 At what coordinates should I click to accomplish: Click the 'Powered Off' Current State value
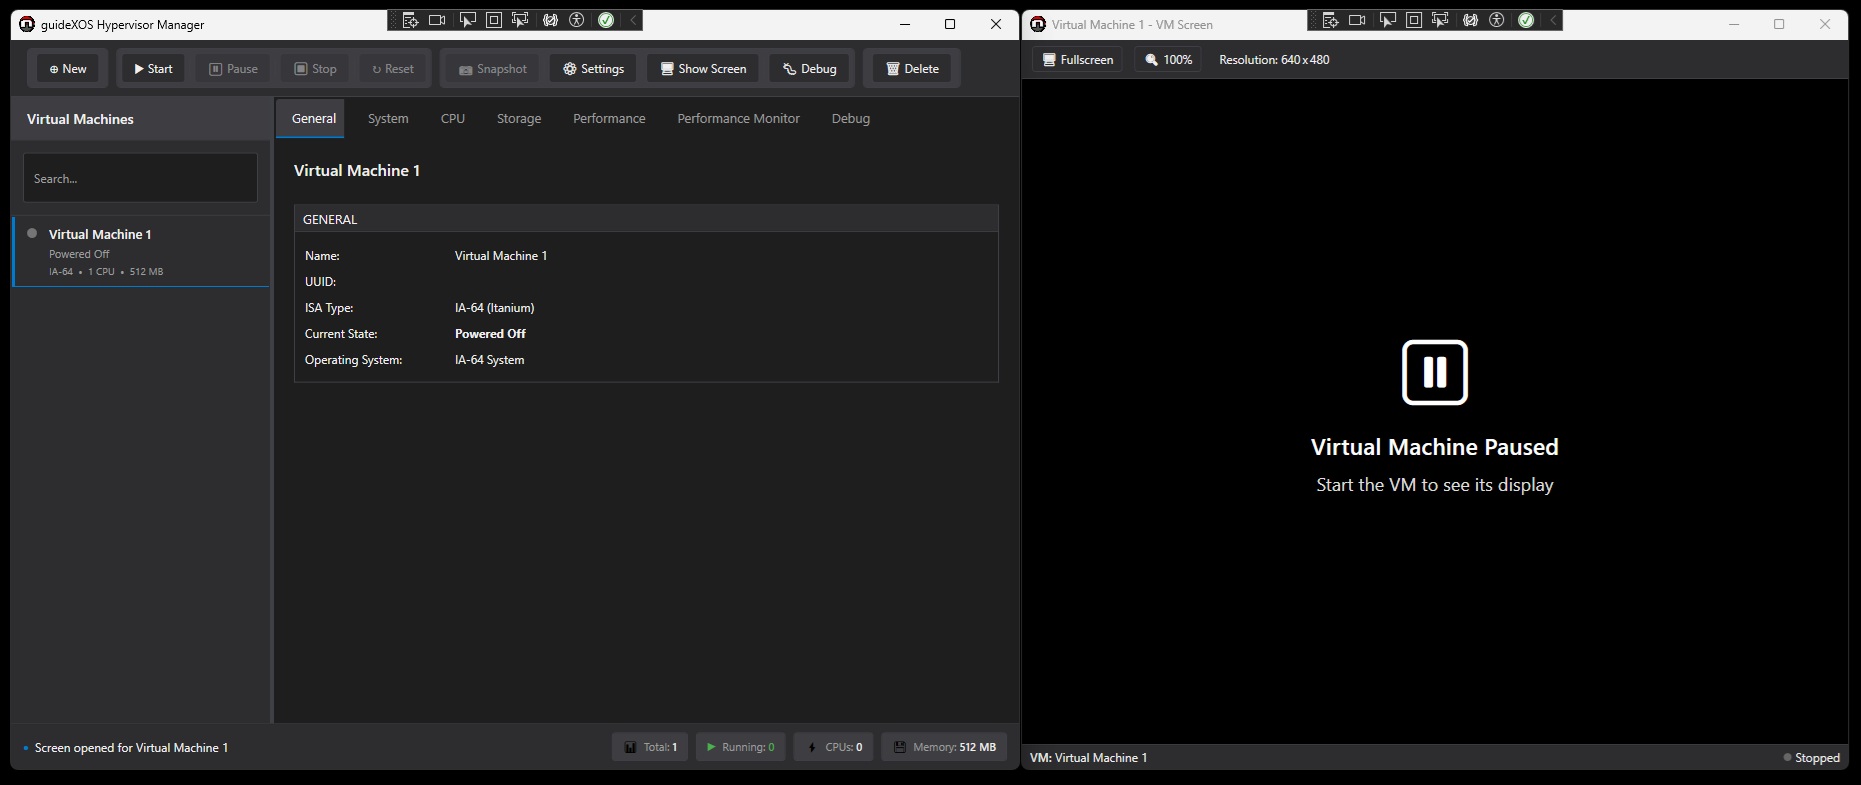click(x=490, y=334)
